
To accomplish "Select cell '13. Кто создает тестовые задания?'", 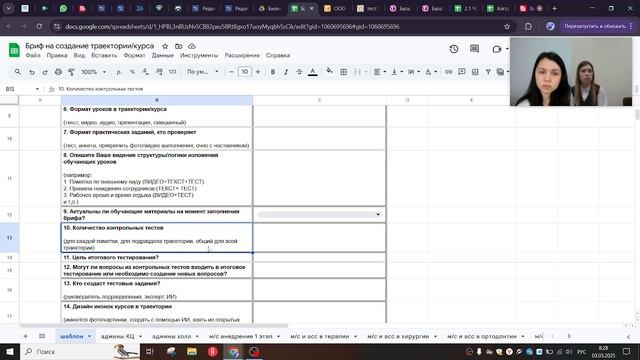I will [157, 290].
